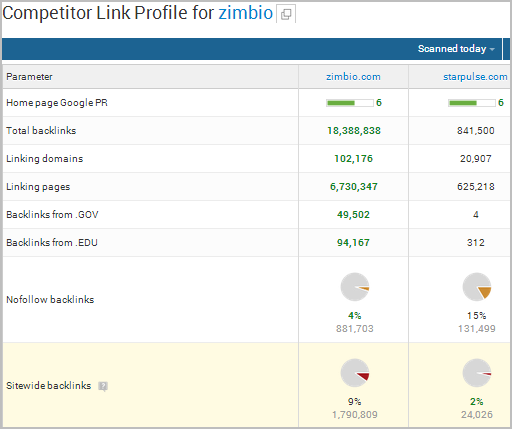Select the Total backlinks row label
Viewport: 512px width, 429px height.
pos(41,130)
